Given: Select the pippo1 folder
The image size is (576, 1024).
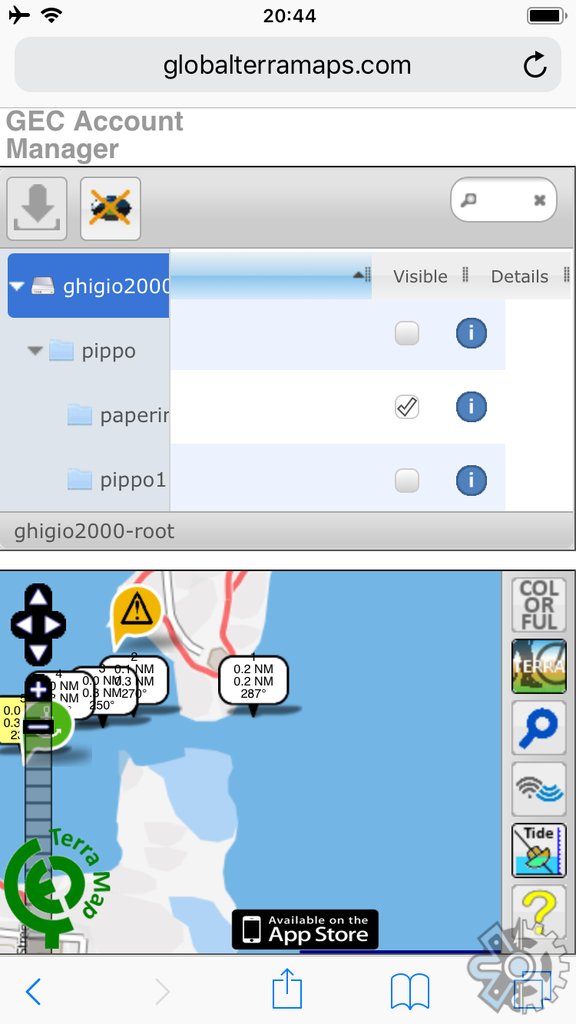Looking at the screenshot, I should coord(118,480).
